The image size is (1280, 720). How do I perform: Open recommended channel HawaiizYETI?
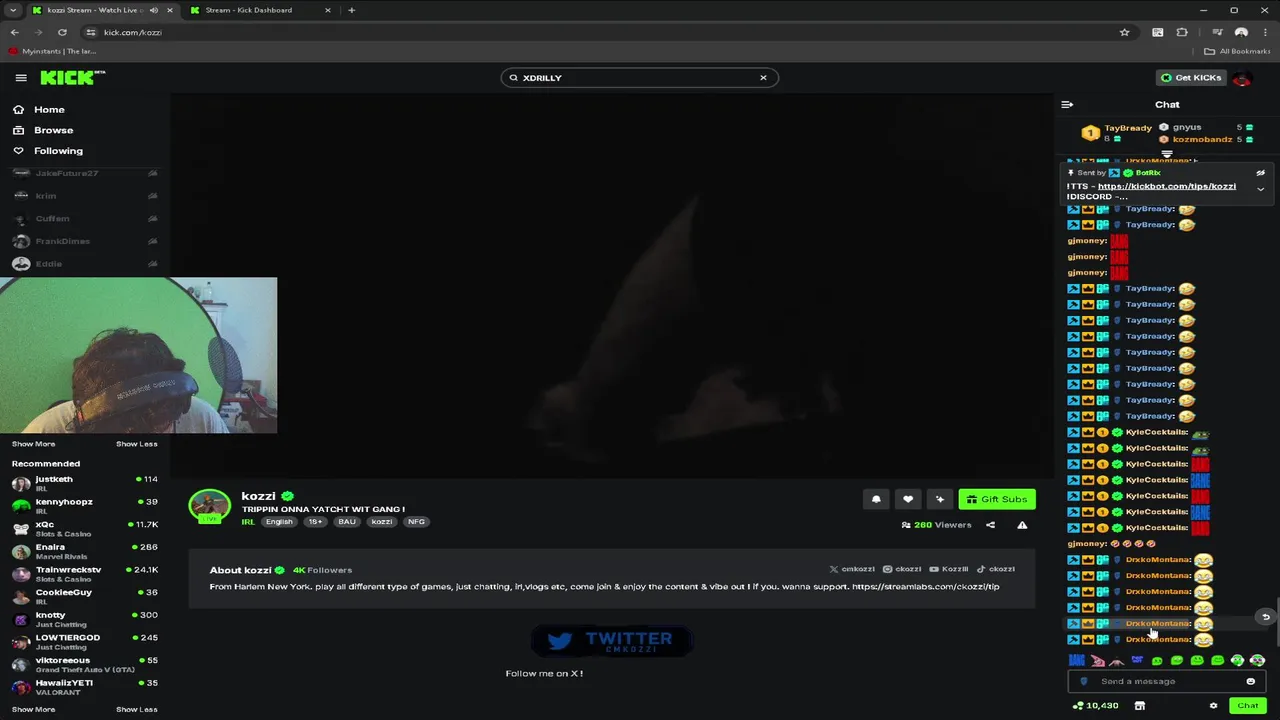pos(84,687)
